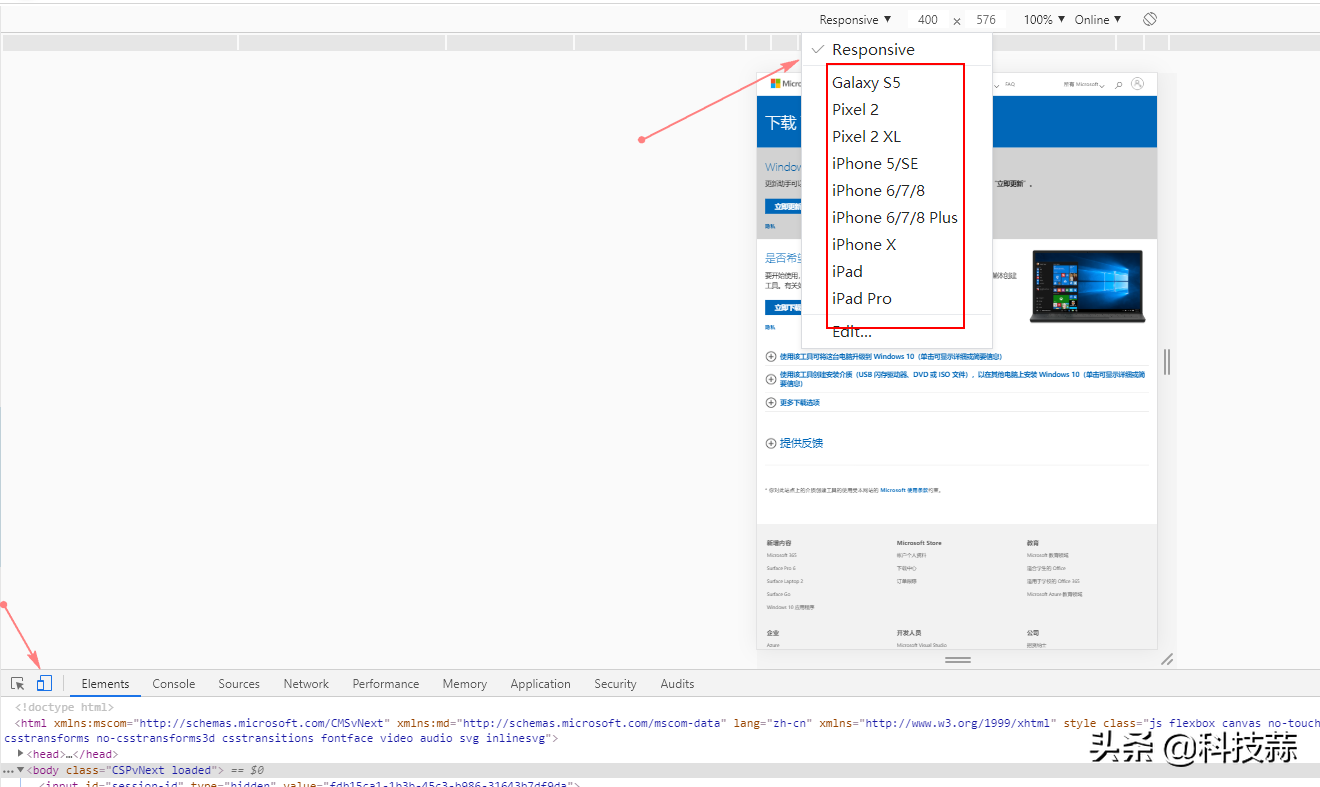Click the bottom-right corner resize grip

point(1166,659)
